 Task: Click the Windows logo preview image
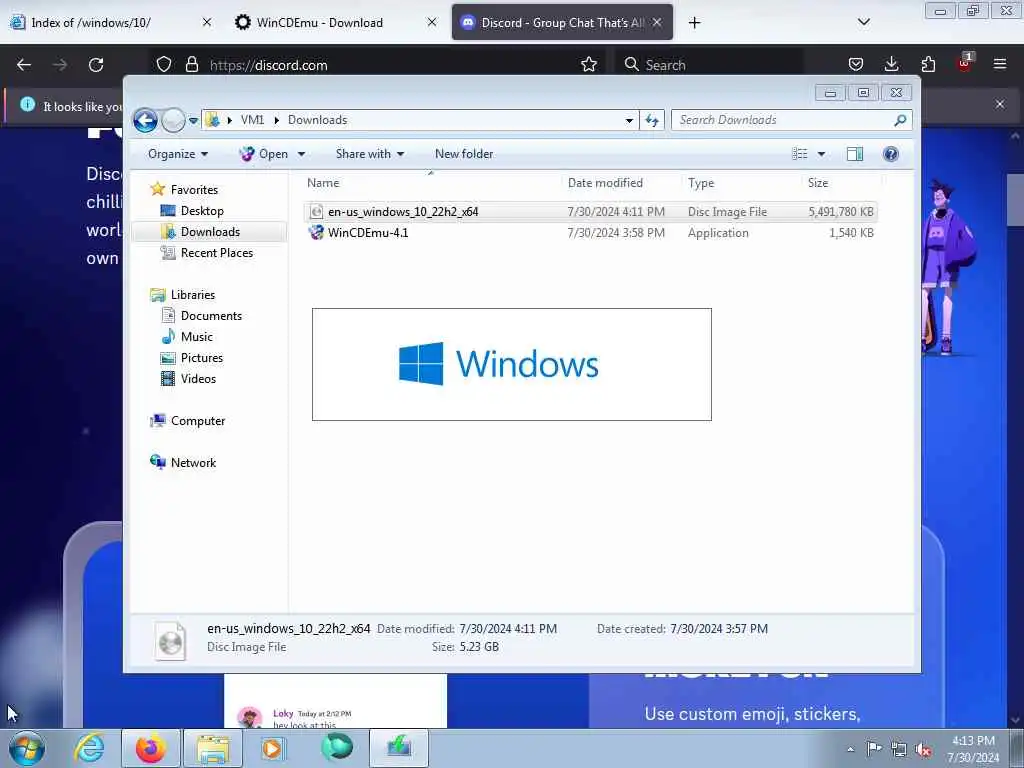click(511, 364)
